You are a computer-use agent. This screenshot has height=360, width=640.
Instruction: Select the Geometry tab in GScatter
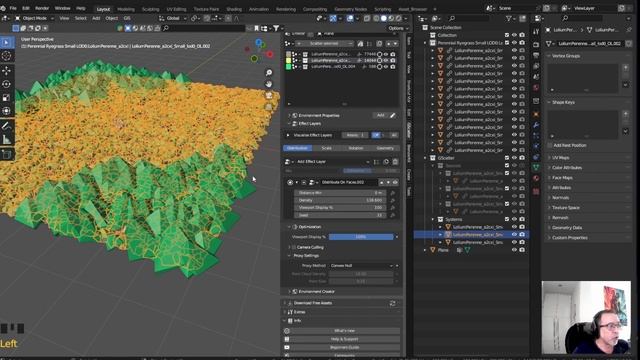385,148
